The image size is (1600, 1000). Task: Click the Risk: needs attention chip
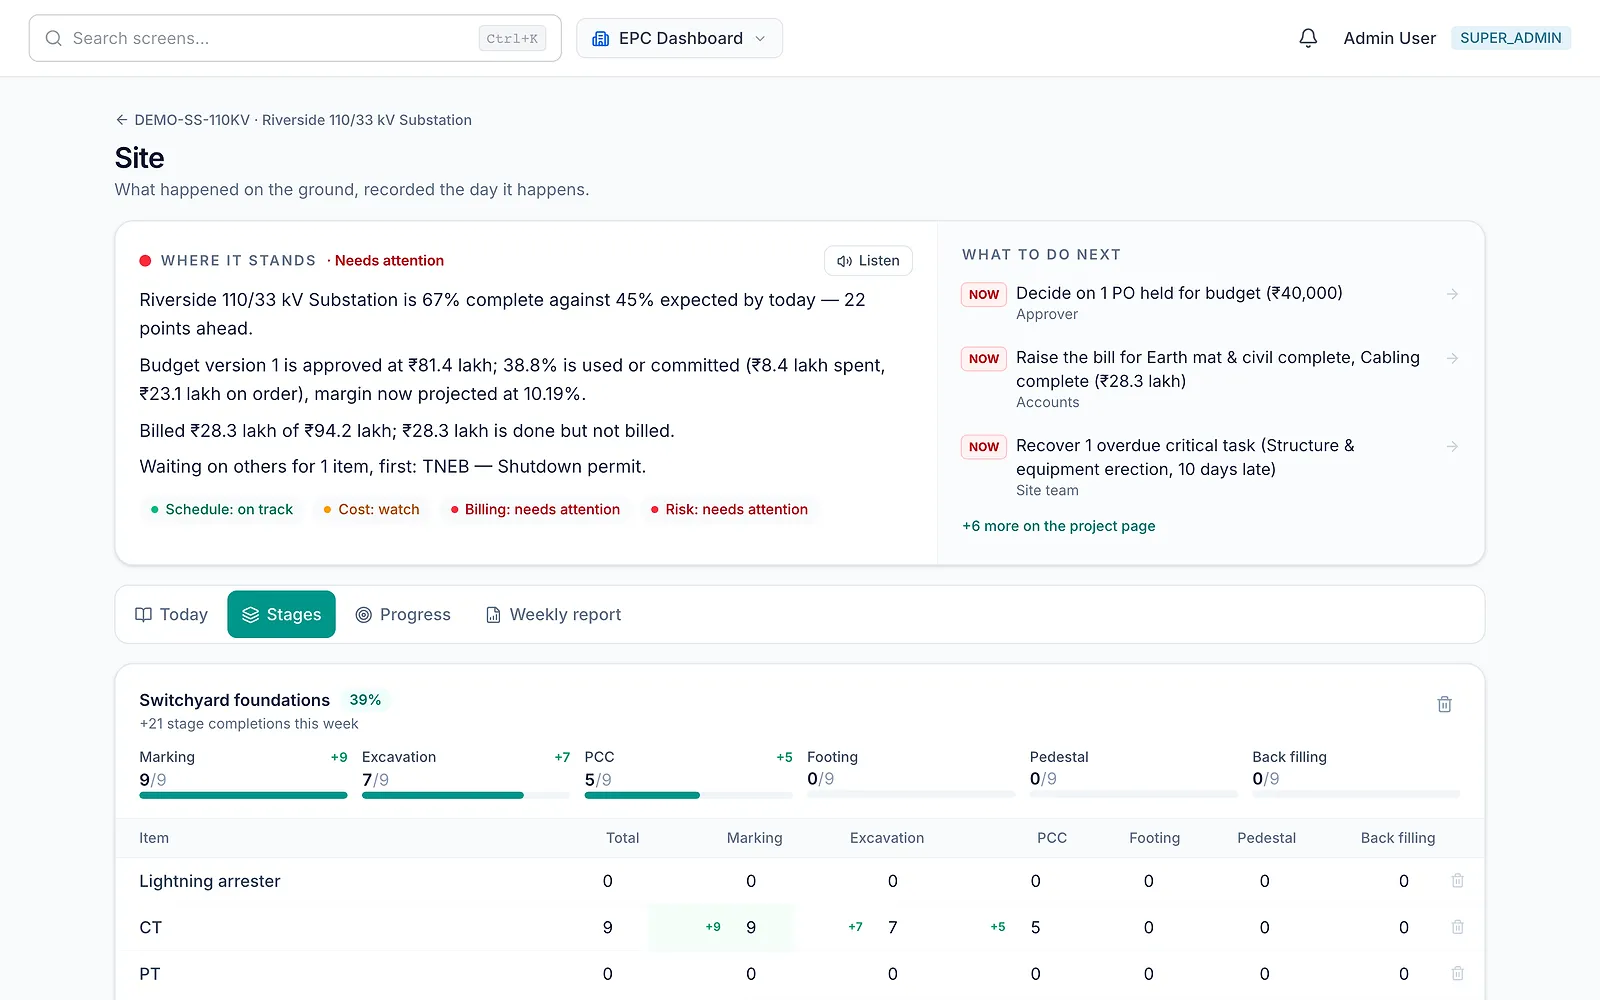(729, 509)
